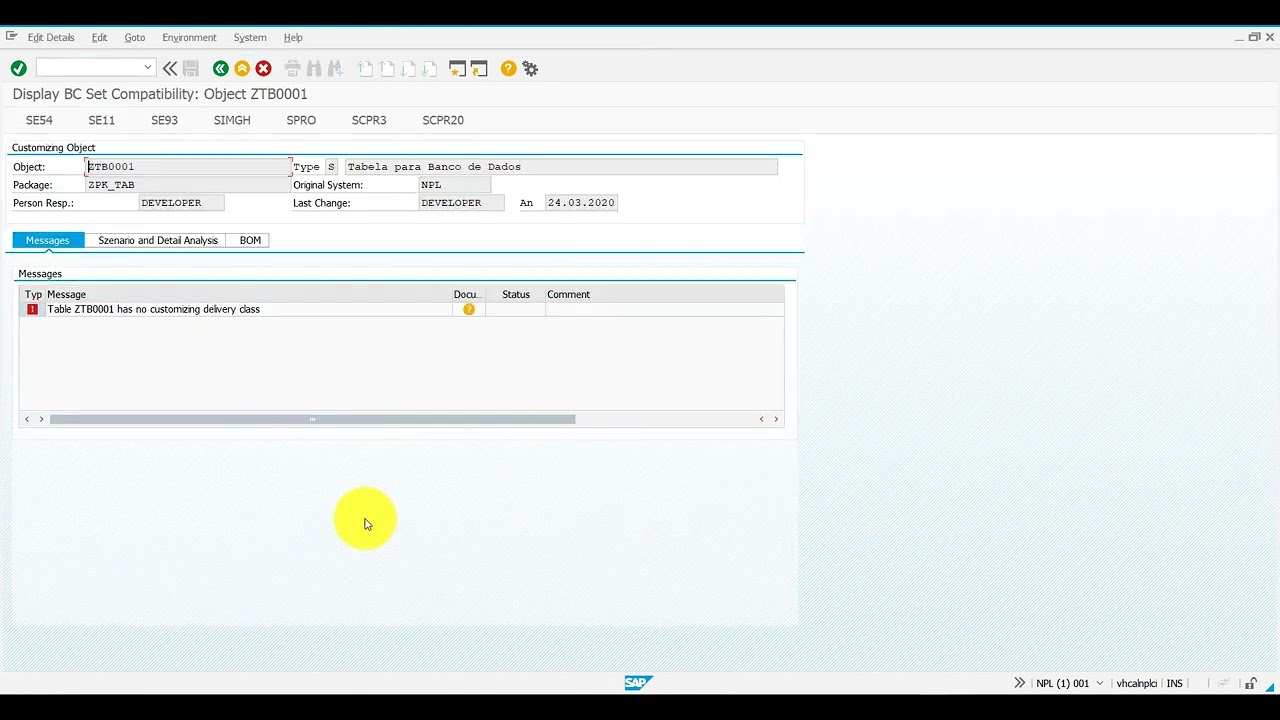
Task: Switch to Szenario and Detail Analysis tab
Action: click(158, 240)
